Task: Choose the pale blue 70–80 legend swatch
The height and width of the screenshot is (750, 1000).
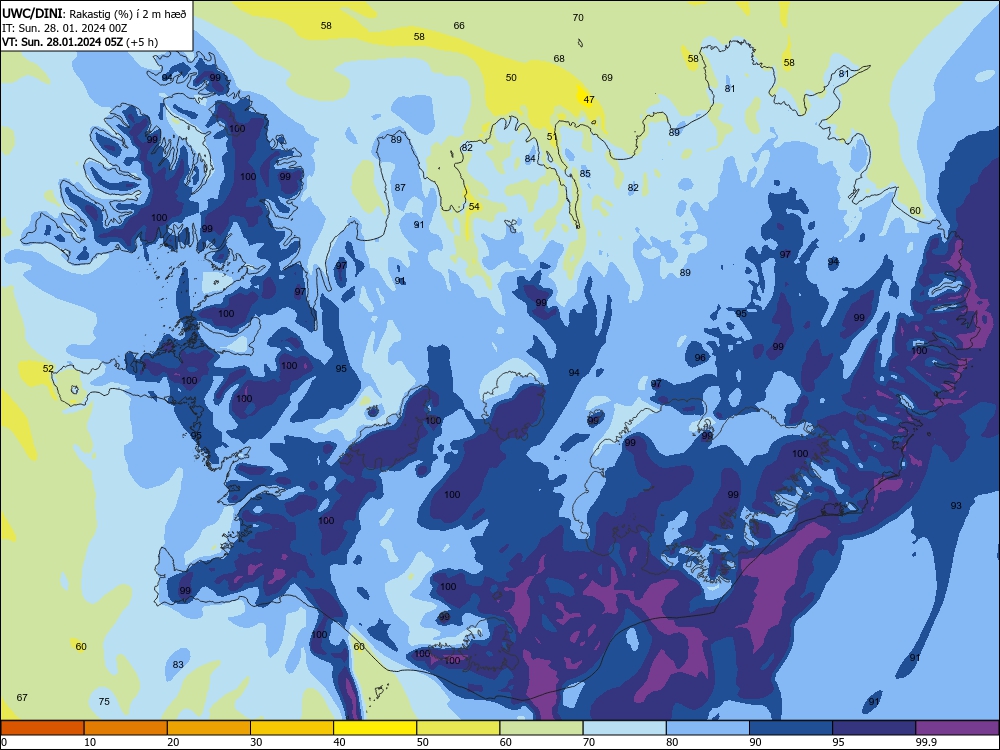Action: click(x=624, y=728)
